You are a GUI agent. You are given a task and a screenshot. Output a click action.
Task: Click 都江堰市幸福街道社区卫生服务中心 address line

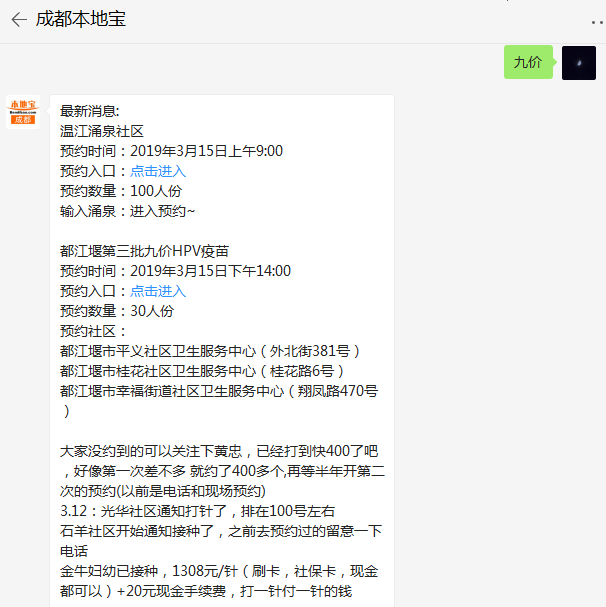(x=219, y=401)
